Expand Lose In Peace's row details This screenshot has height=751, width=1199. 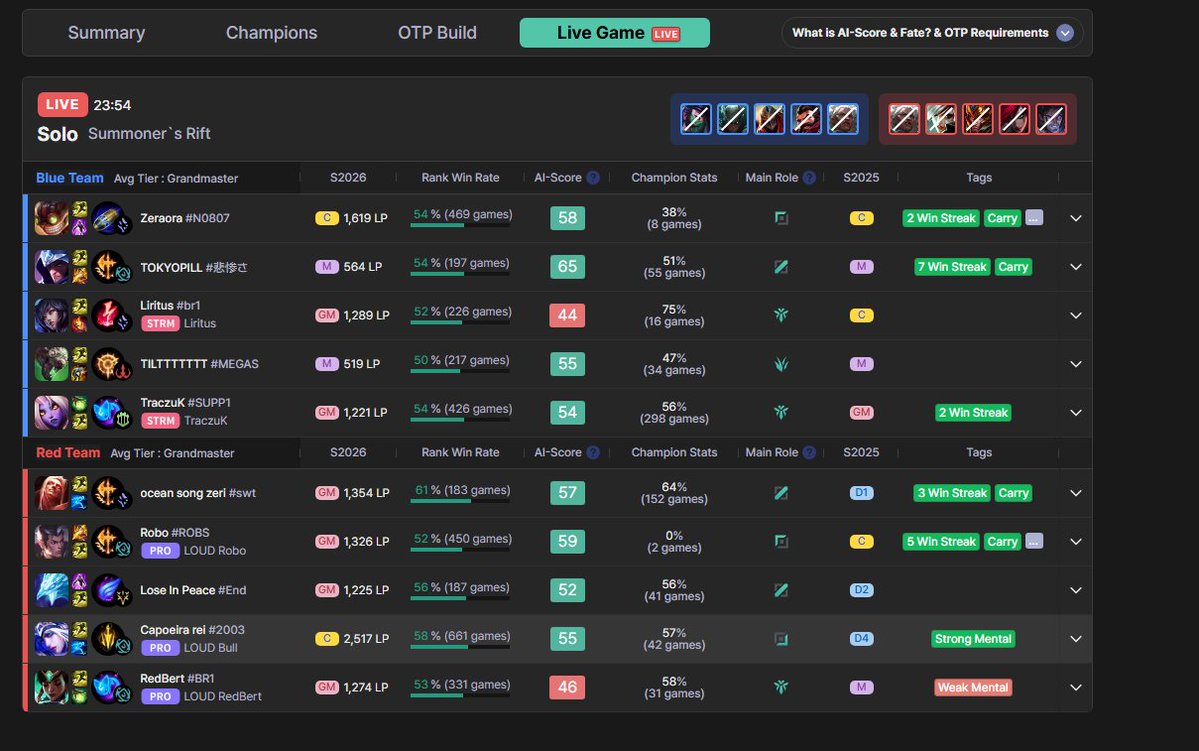[1075, 590]
